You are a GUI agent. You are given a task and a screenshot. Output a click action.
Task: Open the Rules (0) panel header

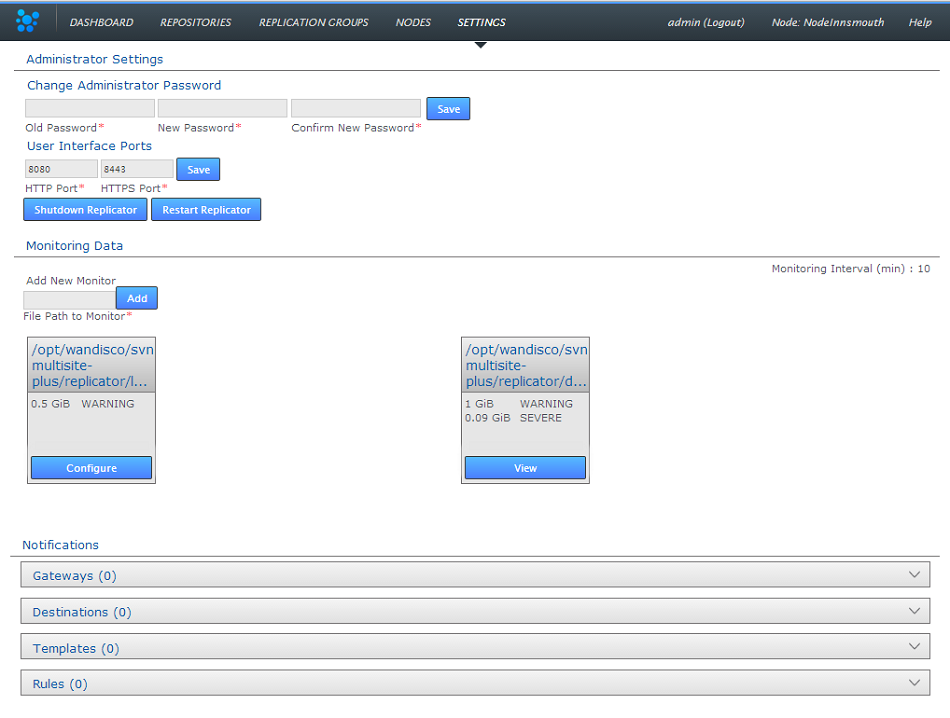coord(475,683)
